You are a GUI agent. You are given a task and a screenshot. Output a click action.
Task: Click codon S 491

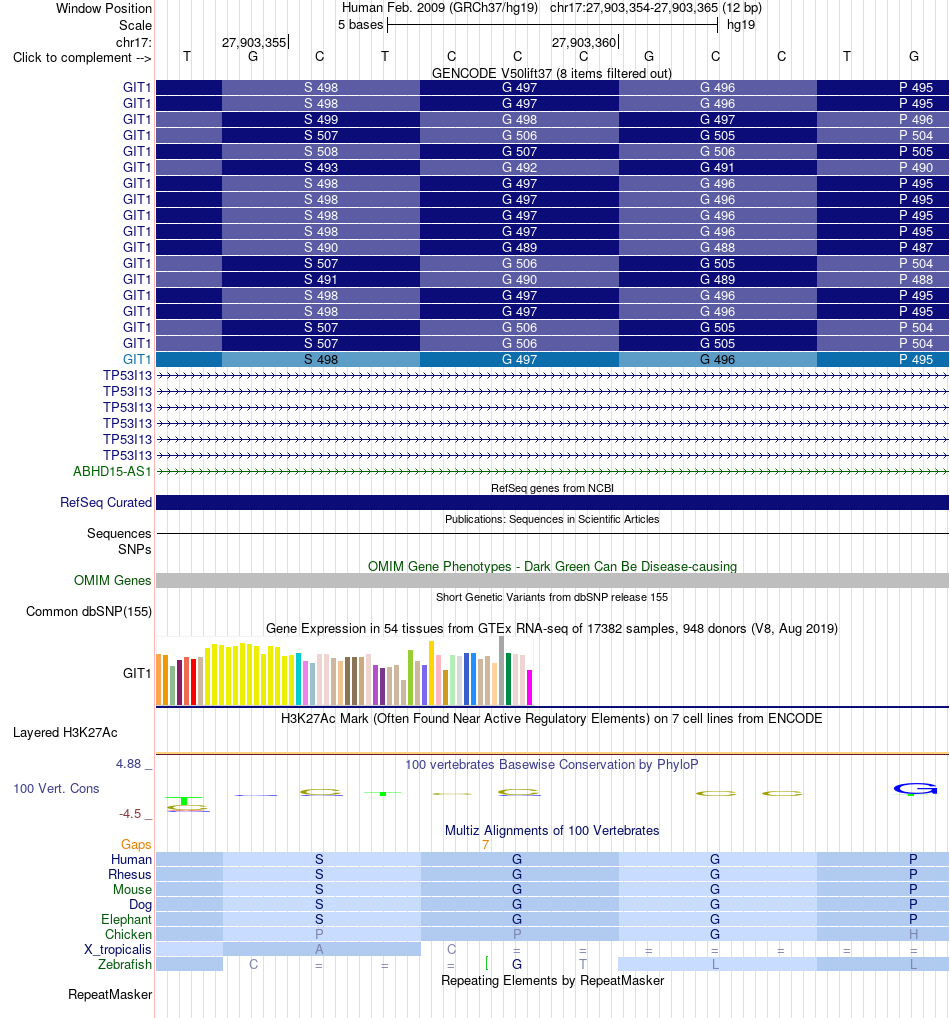point(321,279)
